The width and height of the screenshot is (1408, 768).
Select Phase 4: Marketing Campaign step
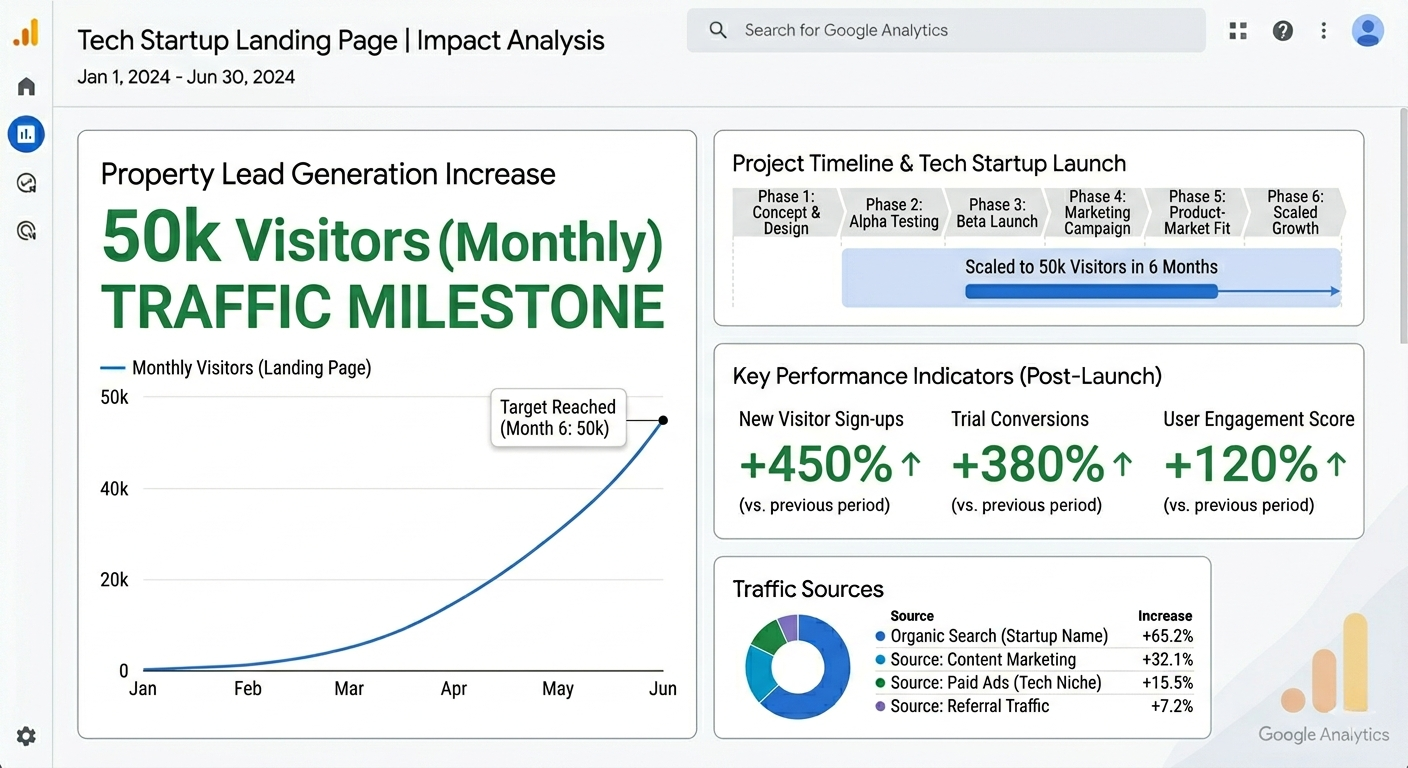[x=1097, y=212]
